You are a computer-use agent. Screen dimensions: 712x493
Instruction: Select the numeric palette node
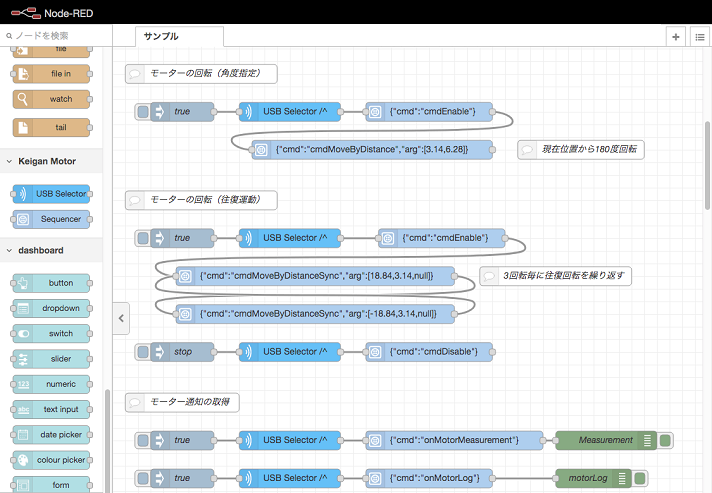coord(51,384)
